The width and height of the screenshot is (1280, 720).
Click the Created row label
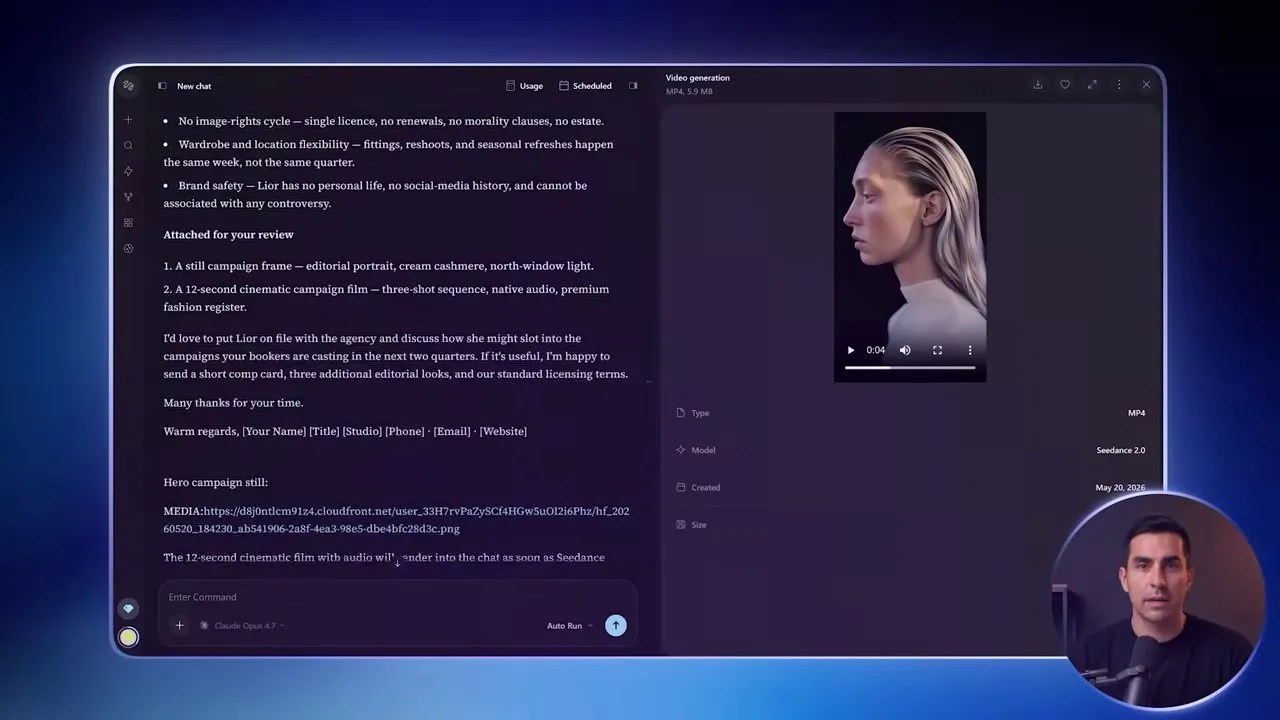(x=706, y=488)
